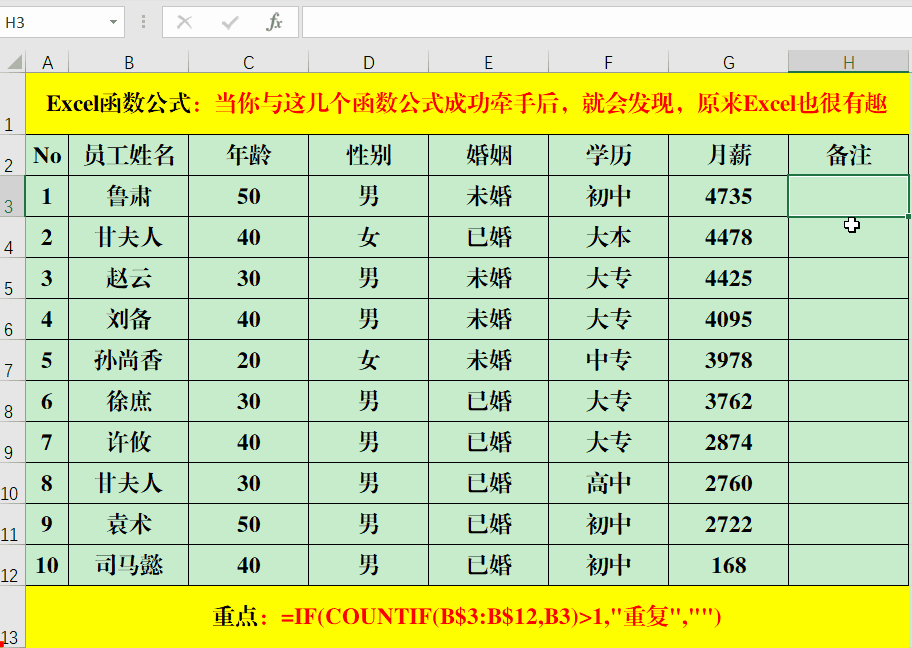Select the salary cell 4735
912x648 pixels.
point(728,197)
